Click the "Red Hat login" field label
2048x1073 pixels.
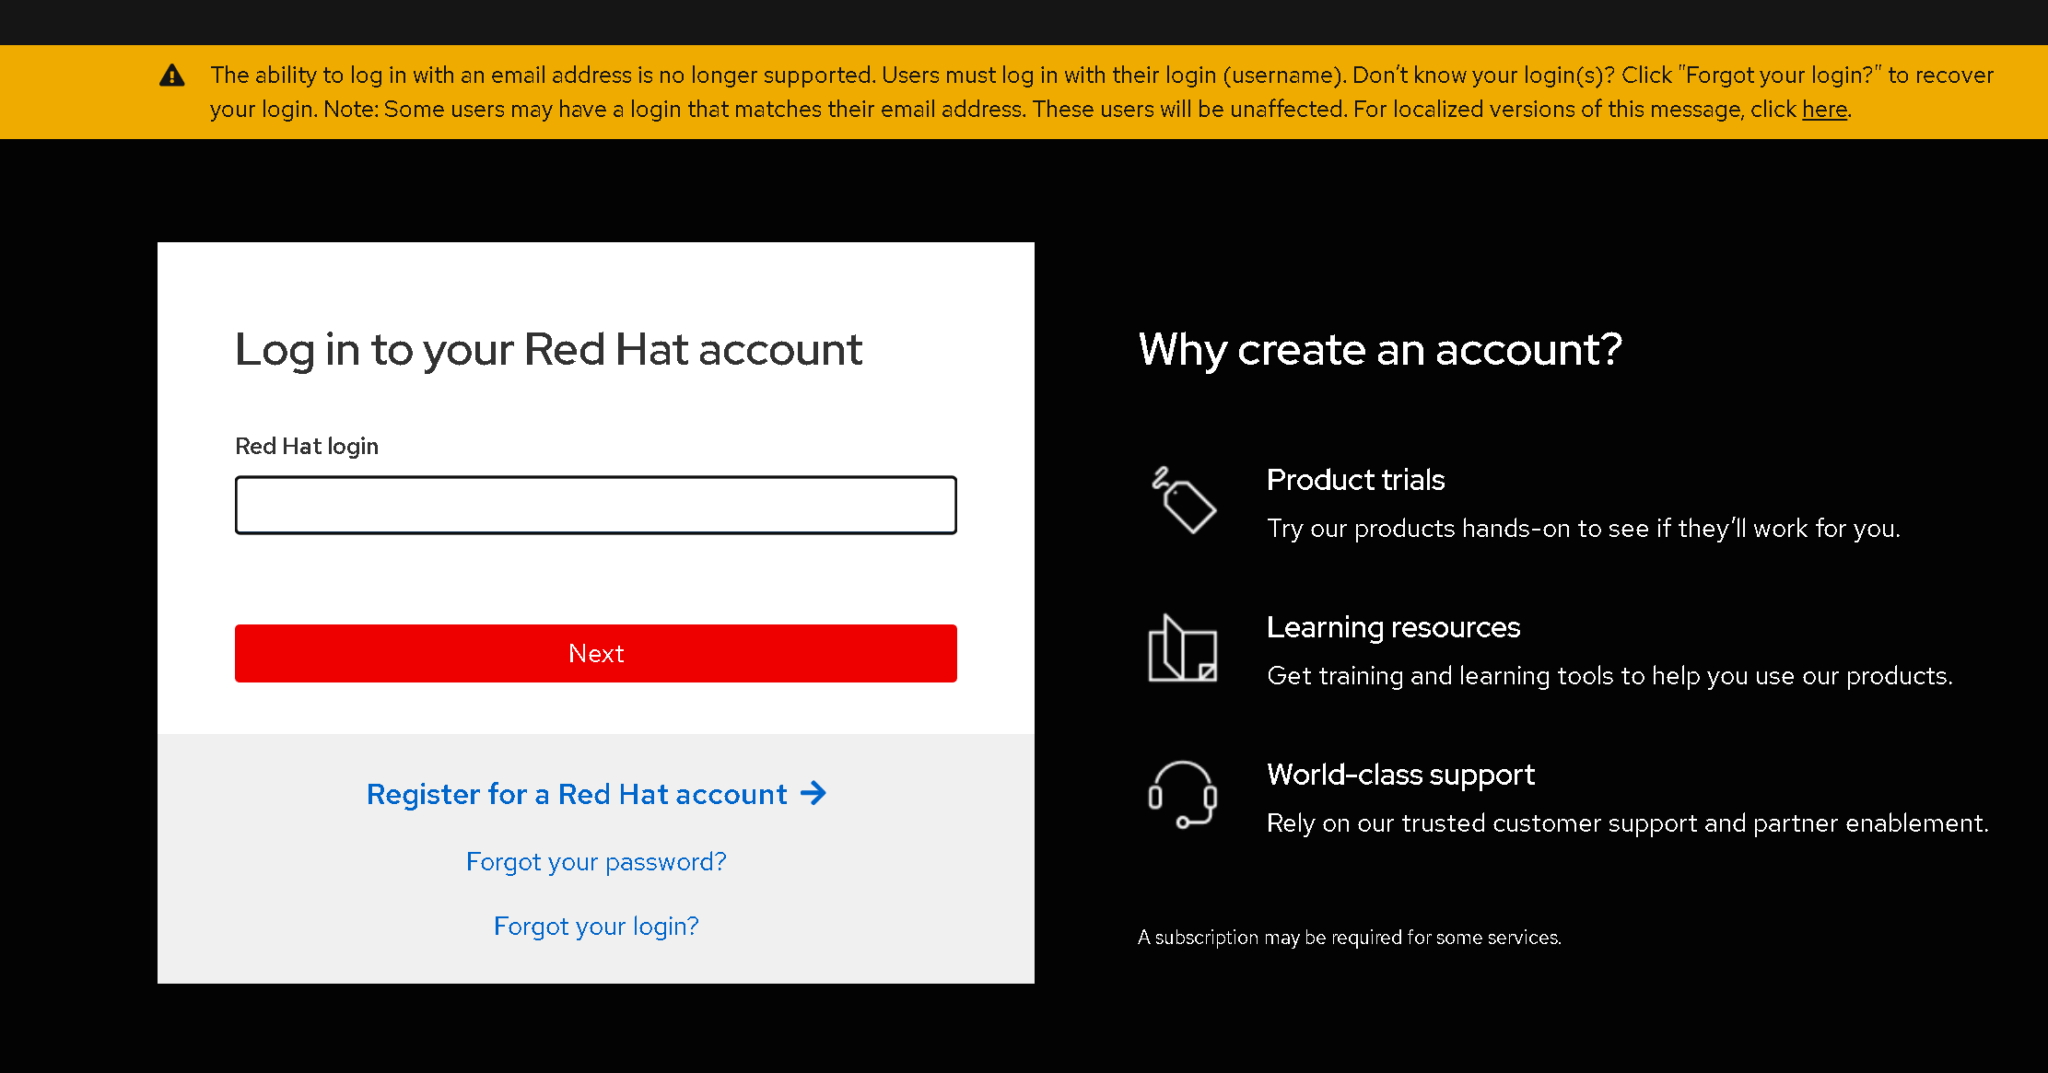[307, 446]
